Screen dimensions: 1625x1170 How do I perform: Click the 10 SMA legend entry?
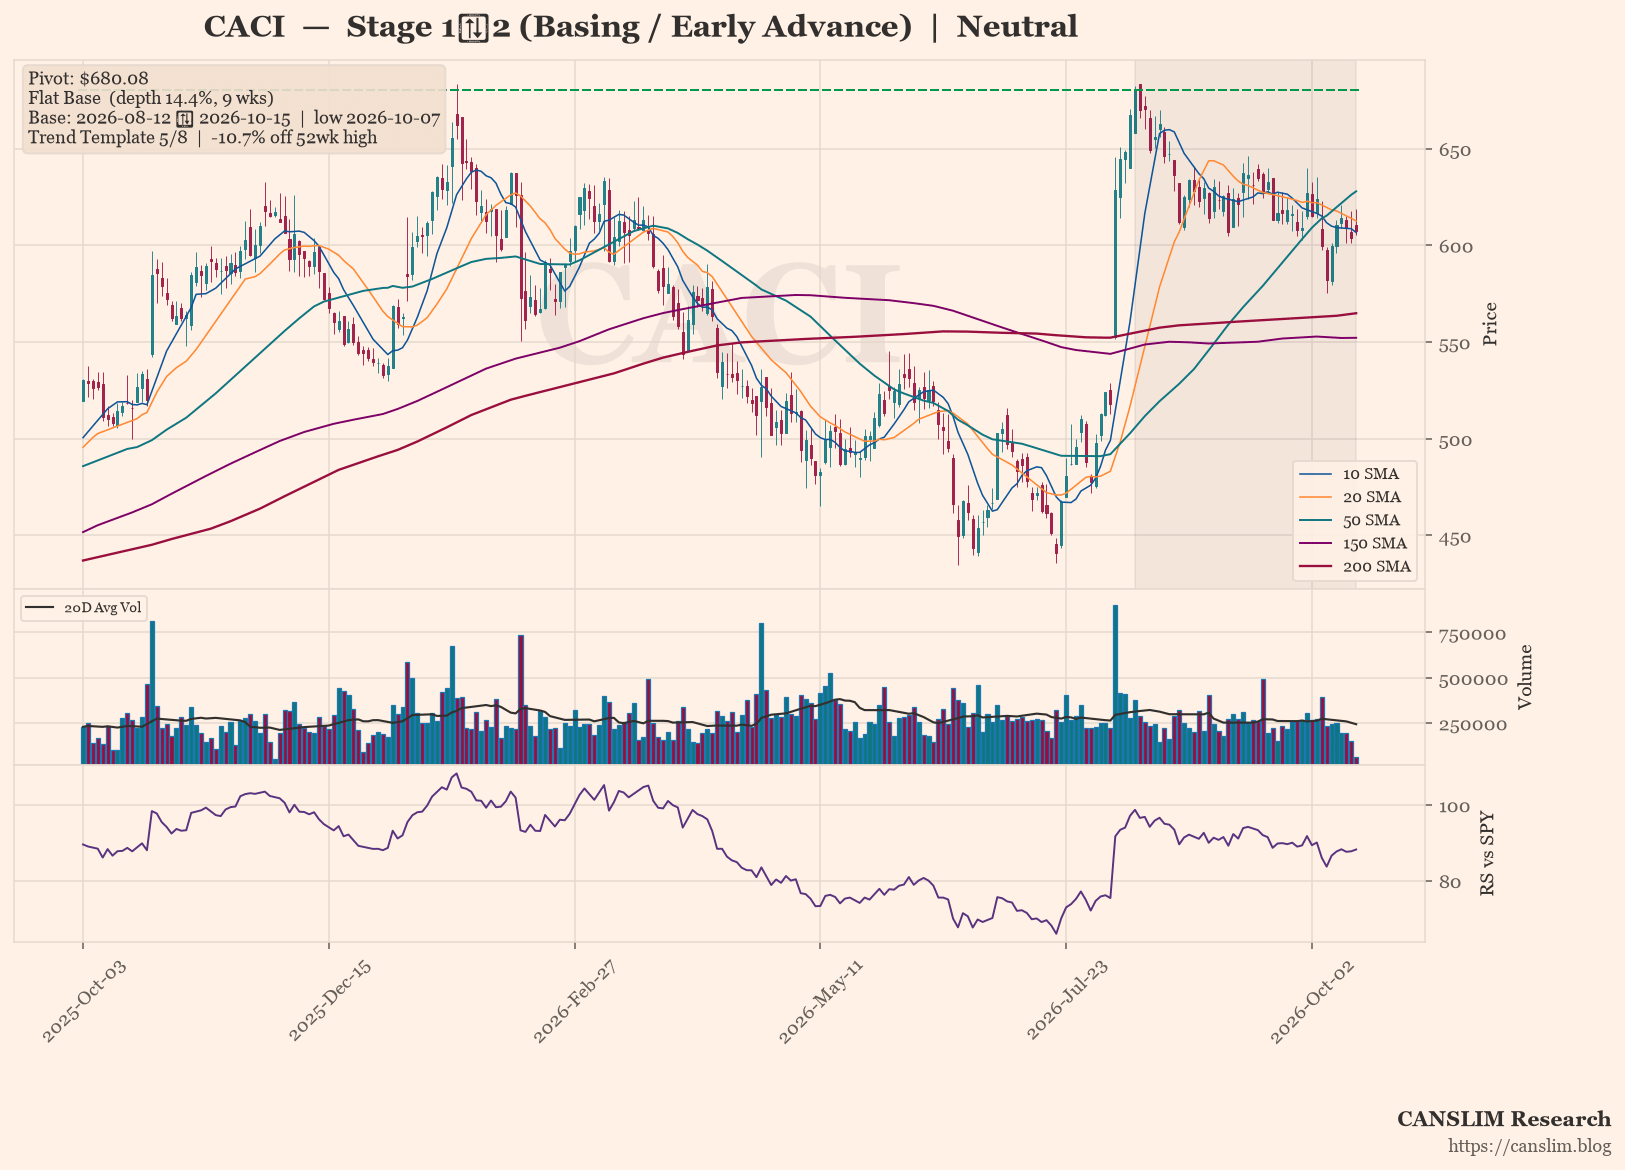coord(1355,474)
